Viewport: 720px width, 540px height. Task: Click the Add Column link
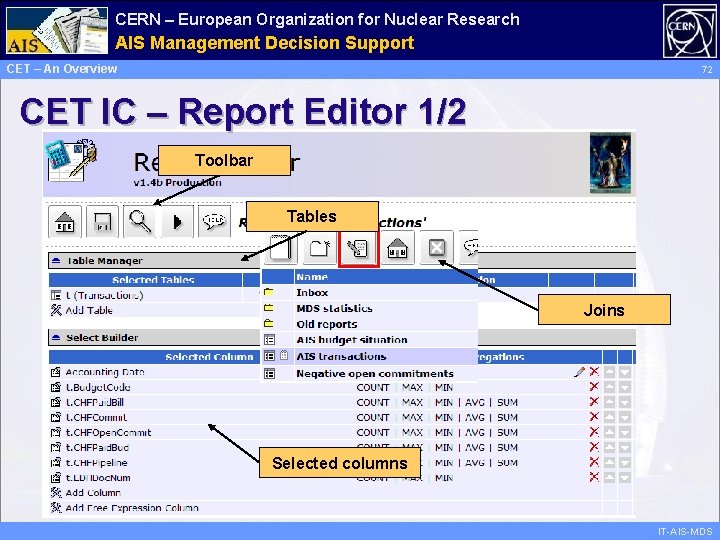coord(93,493)
